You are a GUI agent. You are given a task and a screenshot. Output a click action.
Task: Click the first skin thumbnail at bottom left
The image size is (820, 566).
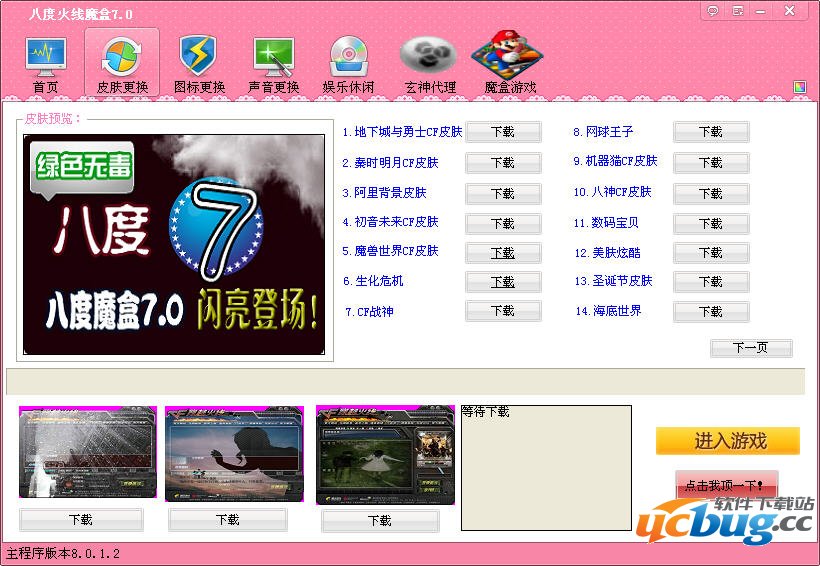(88, 453)
